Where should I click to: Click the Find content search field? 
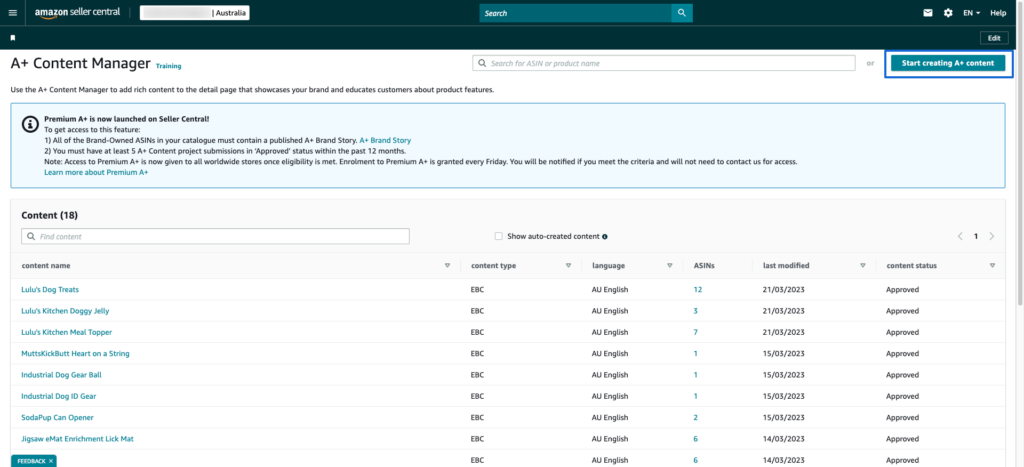point(216,236)
